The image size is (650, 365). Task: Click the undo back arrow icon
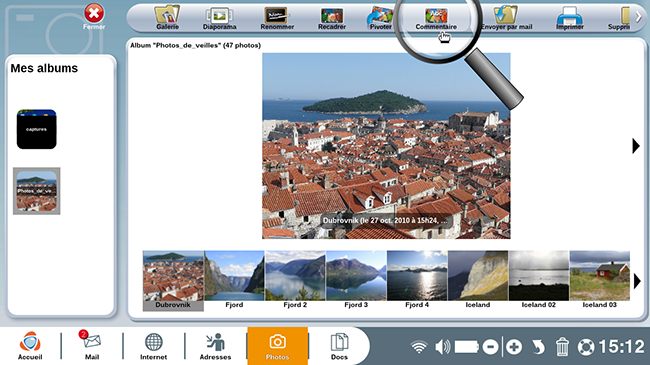[538, 346]
